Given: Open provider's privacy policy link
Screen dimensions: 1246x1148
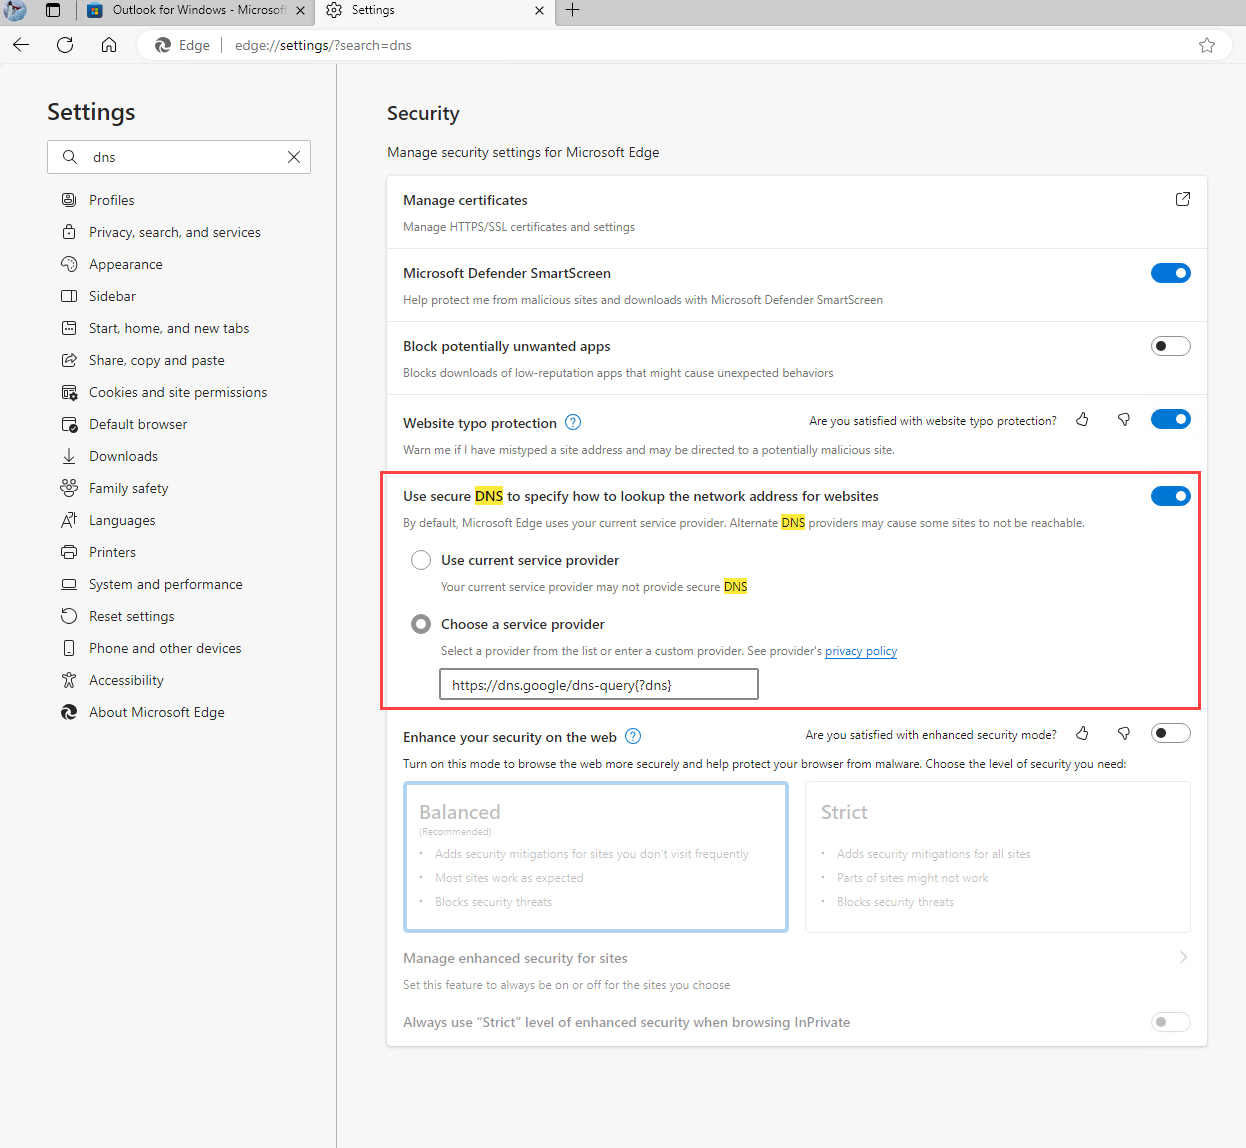Looking at the screenshot, I should pyautogui.click(x=861, y=651).
